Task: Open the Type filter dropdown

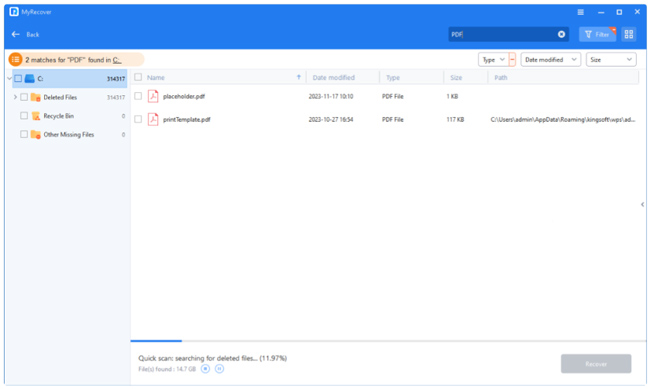Action: click(493, 60)
